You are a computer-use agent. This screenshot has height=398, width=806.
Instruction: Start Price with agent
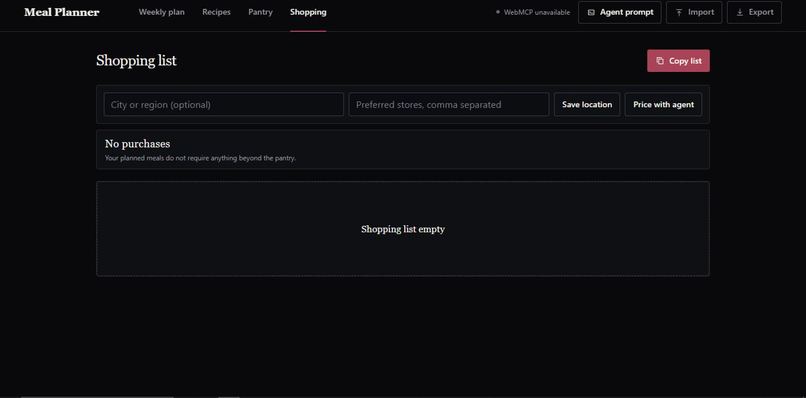click(664, 104)
